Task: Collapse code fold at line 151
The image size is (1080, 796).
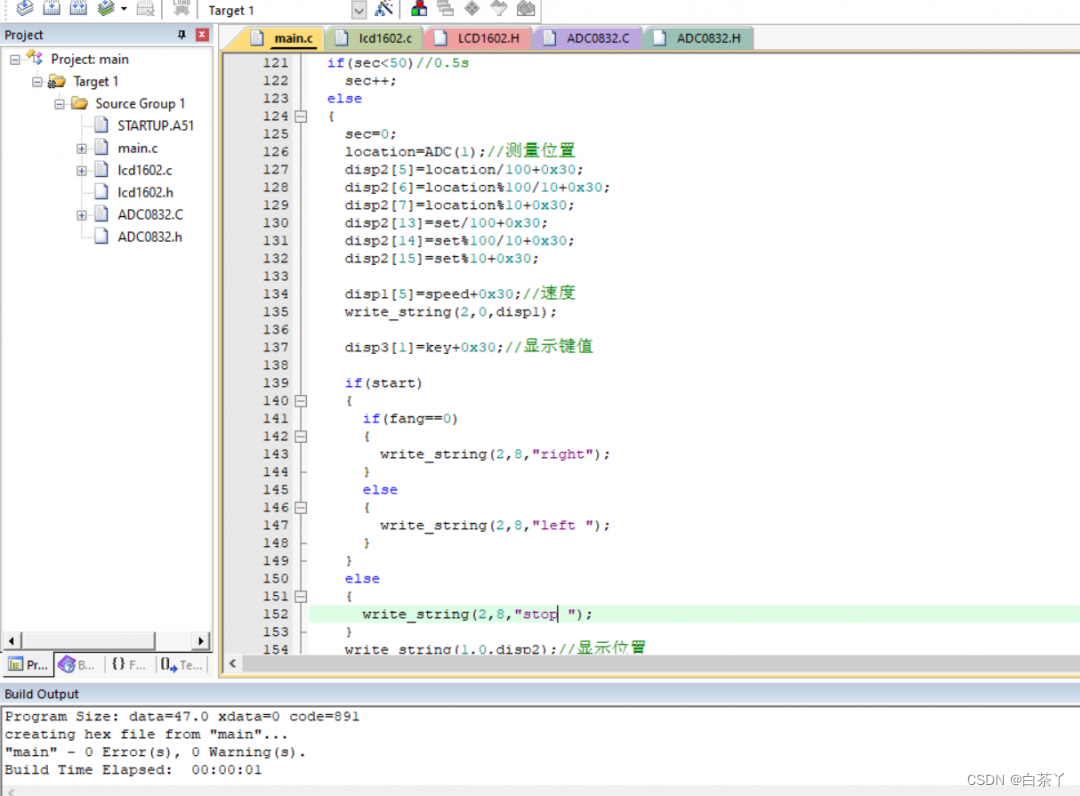Action: coord(301,597)
